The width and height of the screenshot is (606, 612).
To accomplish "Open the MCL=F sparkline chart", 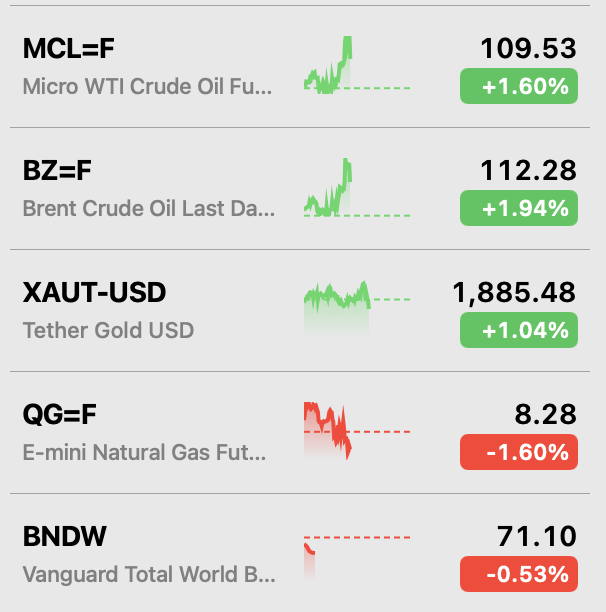I will pyautogui.click(x=357, y=65).
